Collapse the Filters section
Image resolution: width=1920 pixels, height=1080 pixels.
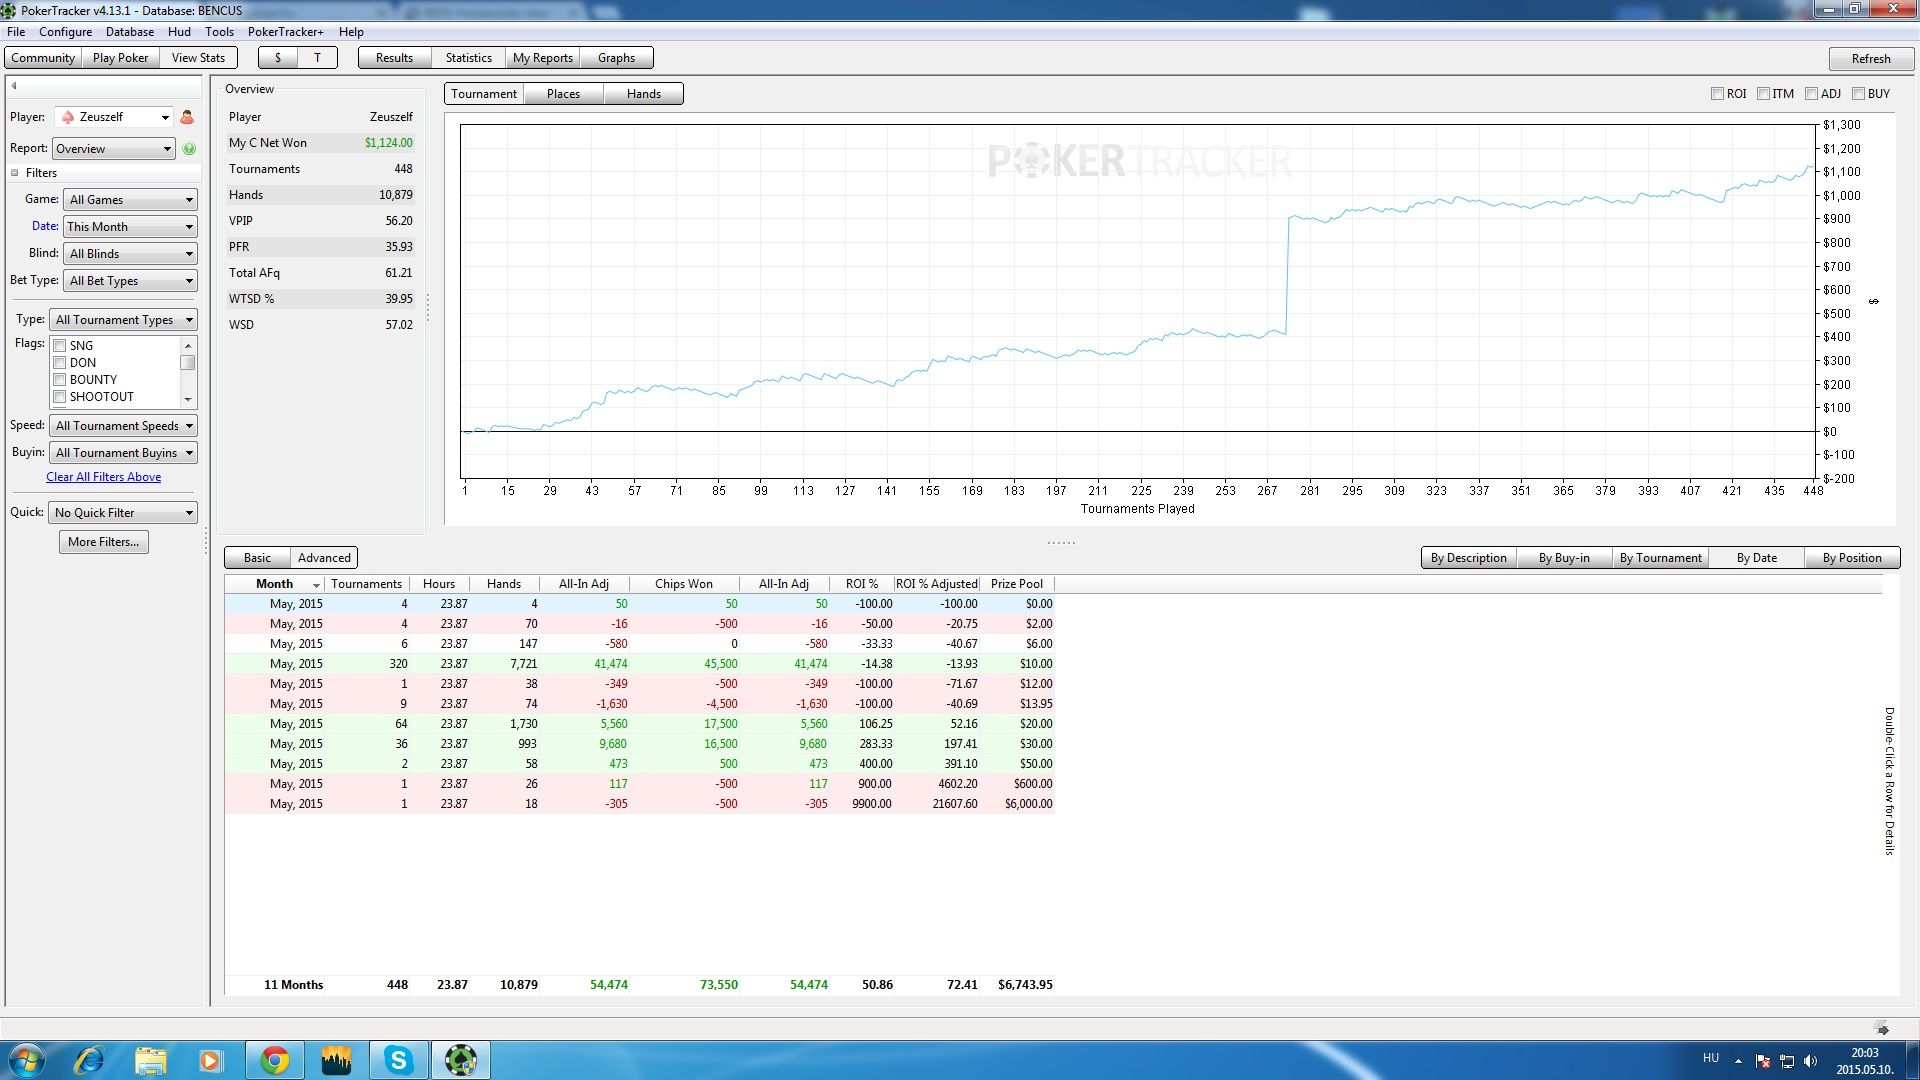pyautogui.click(x=15, y=173)
